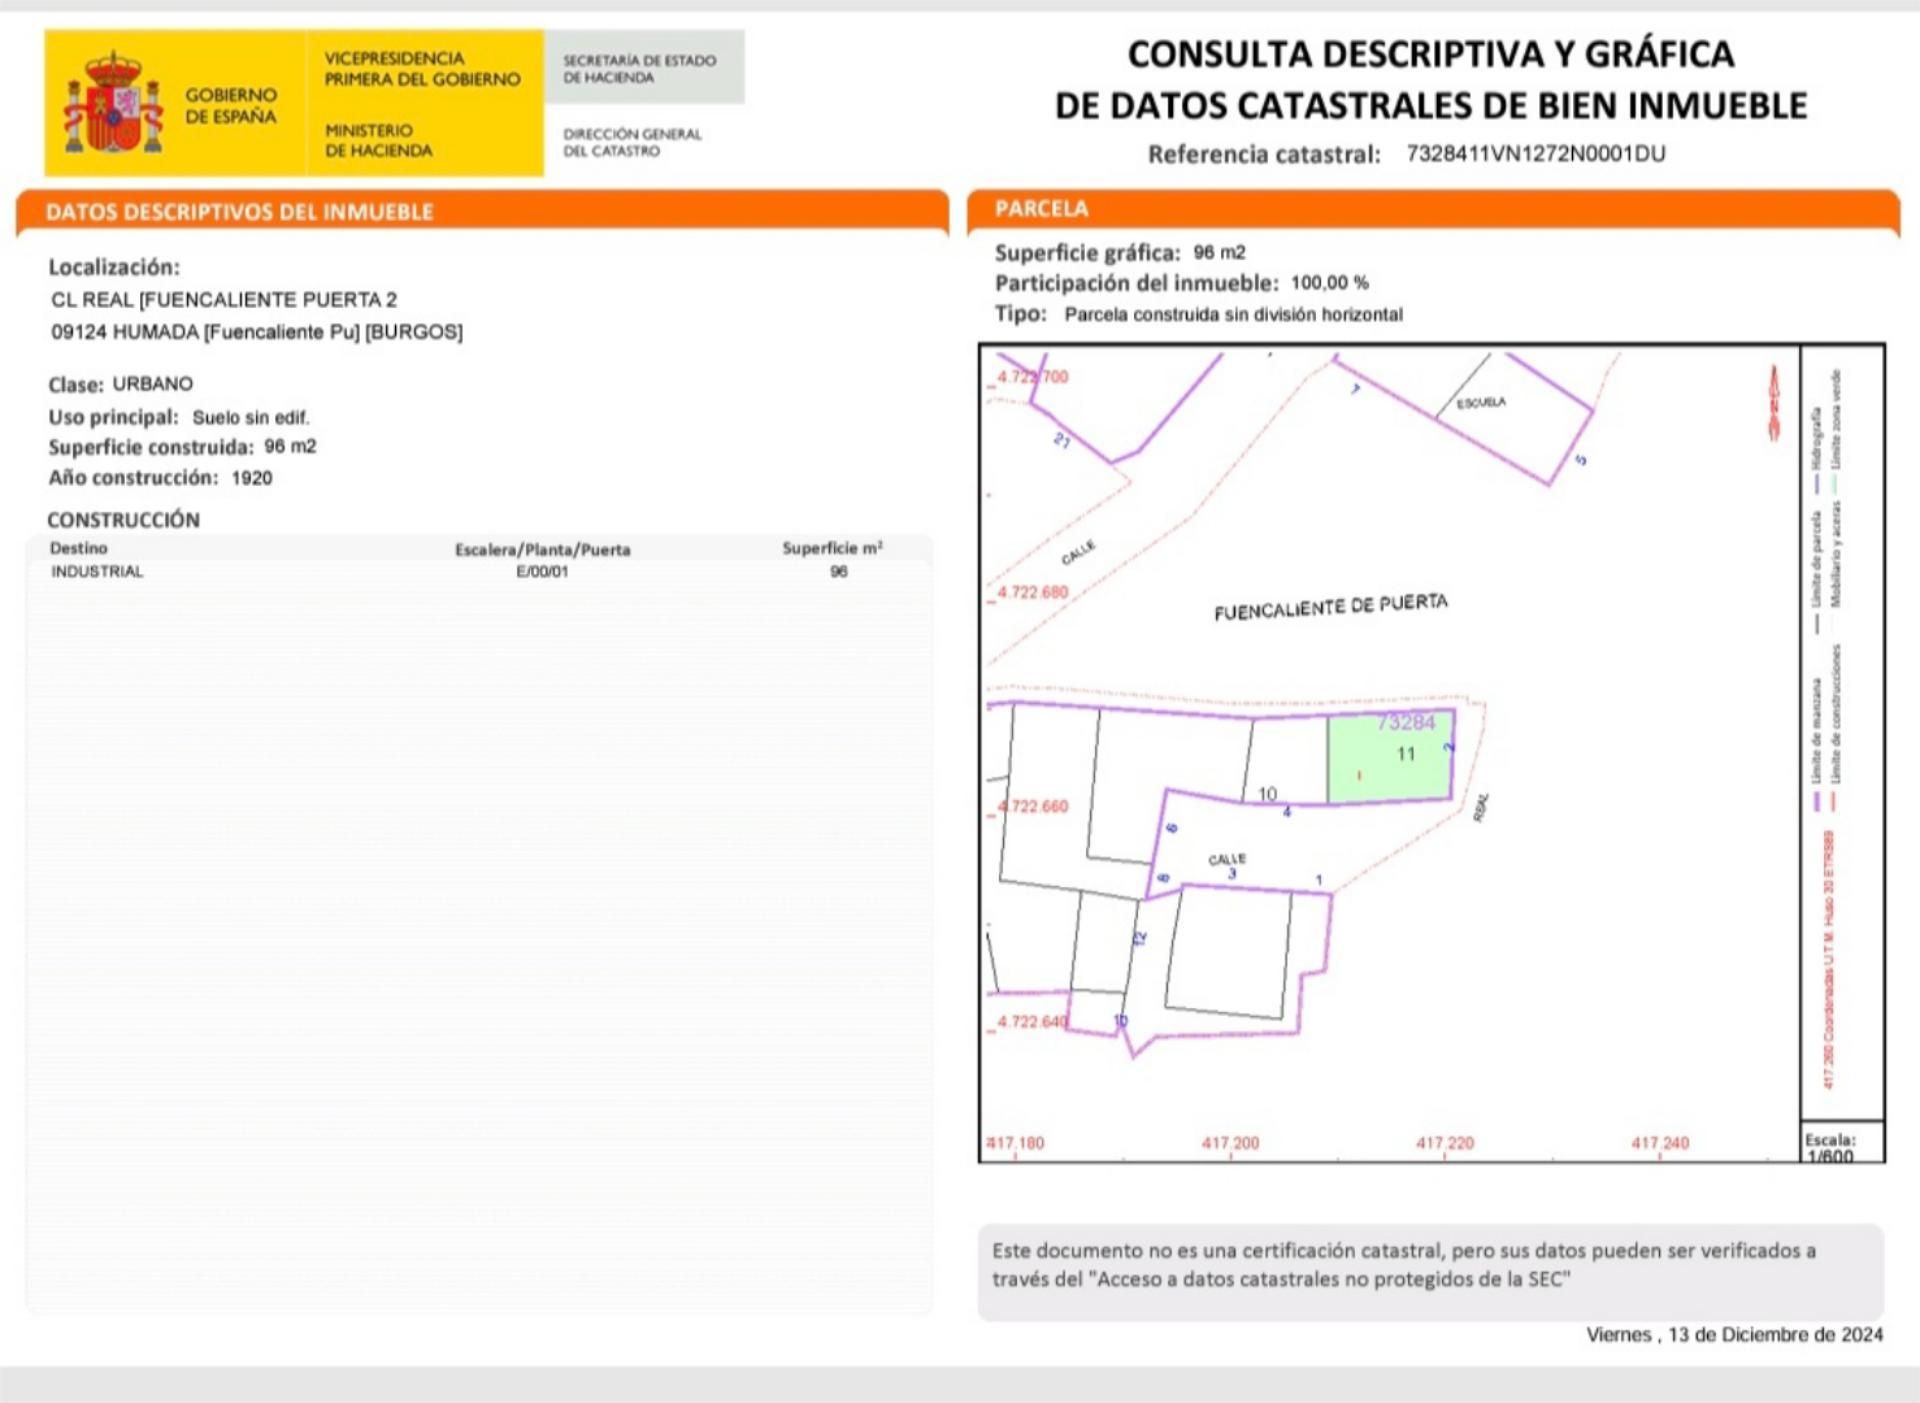Click the Spanish coat of arms emblem
The image size is (1920, 1403).
click(x=113, y=103)
